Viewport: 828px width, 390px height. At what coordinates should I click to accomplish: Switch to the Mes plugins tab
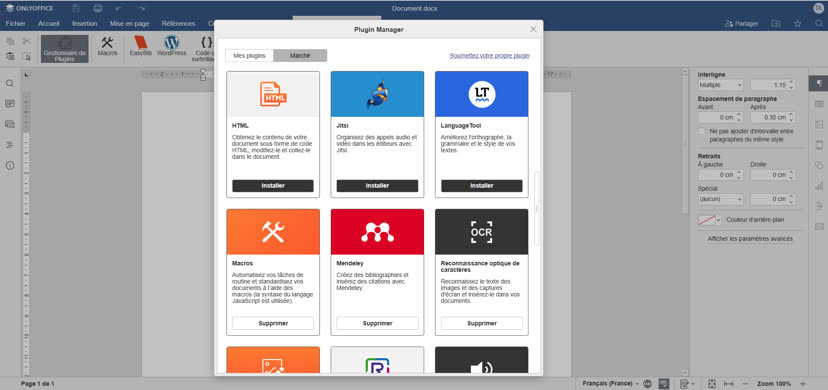click(x=249, y=55)
